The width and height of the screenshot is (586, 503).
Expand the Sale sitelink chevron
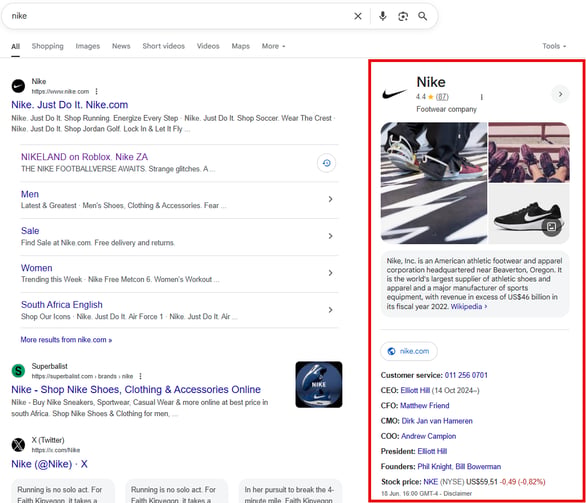[330, 236]
